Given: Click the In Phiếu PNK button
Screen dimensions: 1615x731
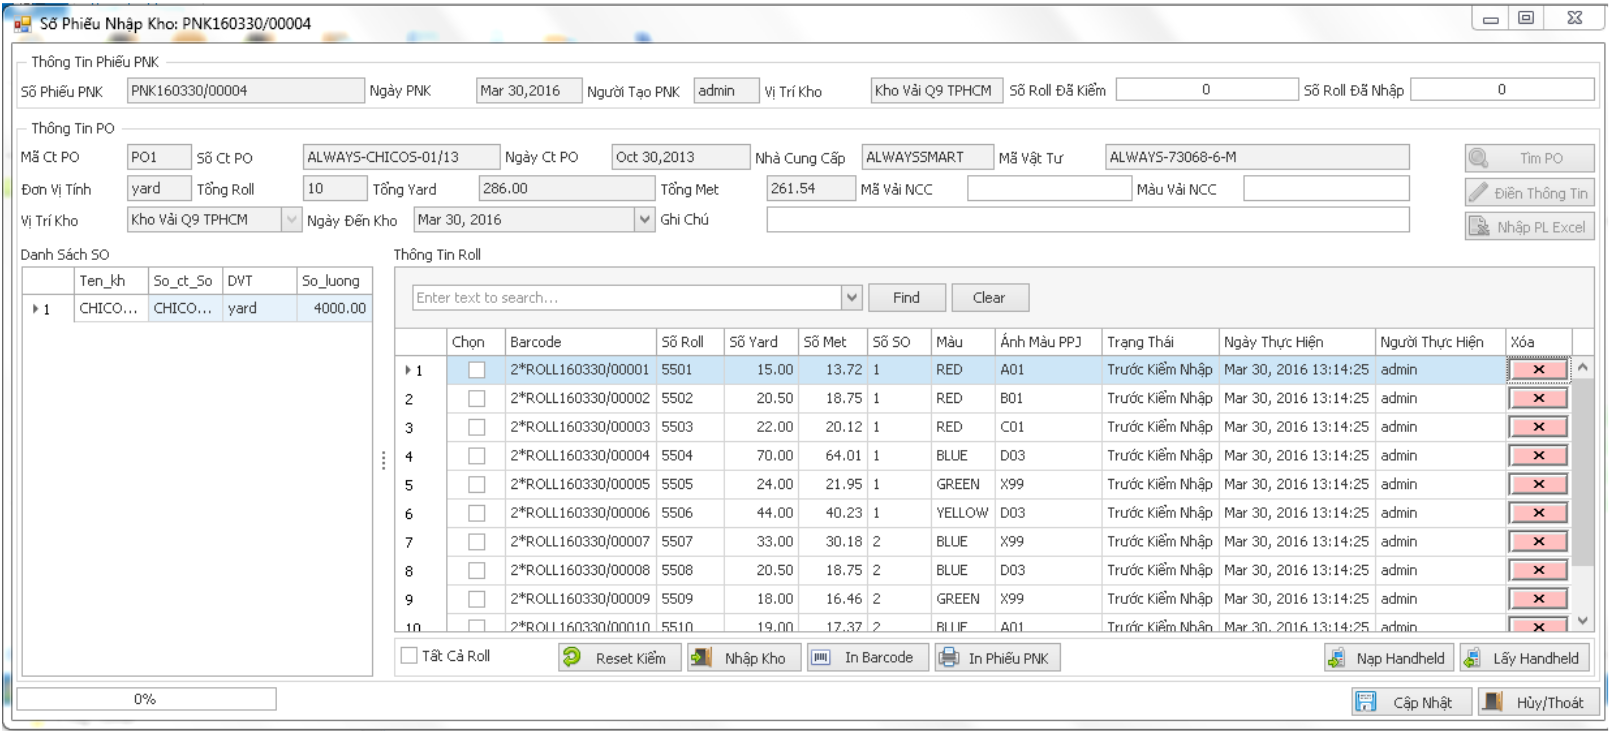Looking at the screenshot, I should pyautogui.click(x=997, y=657).
